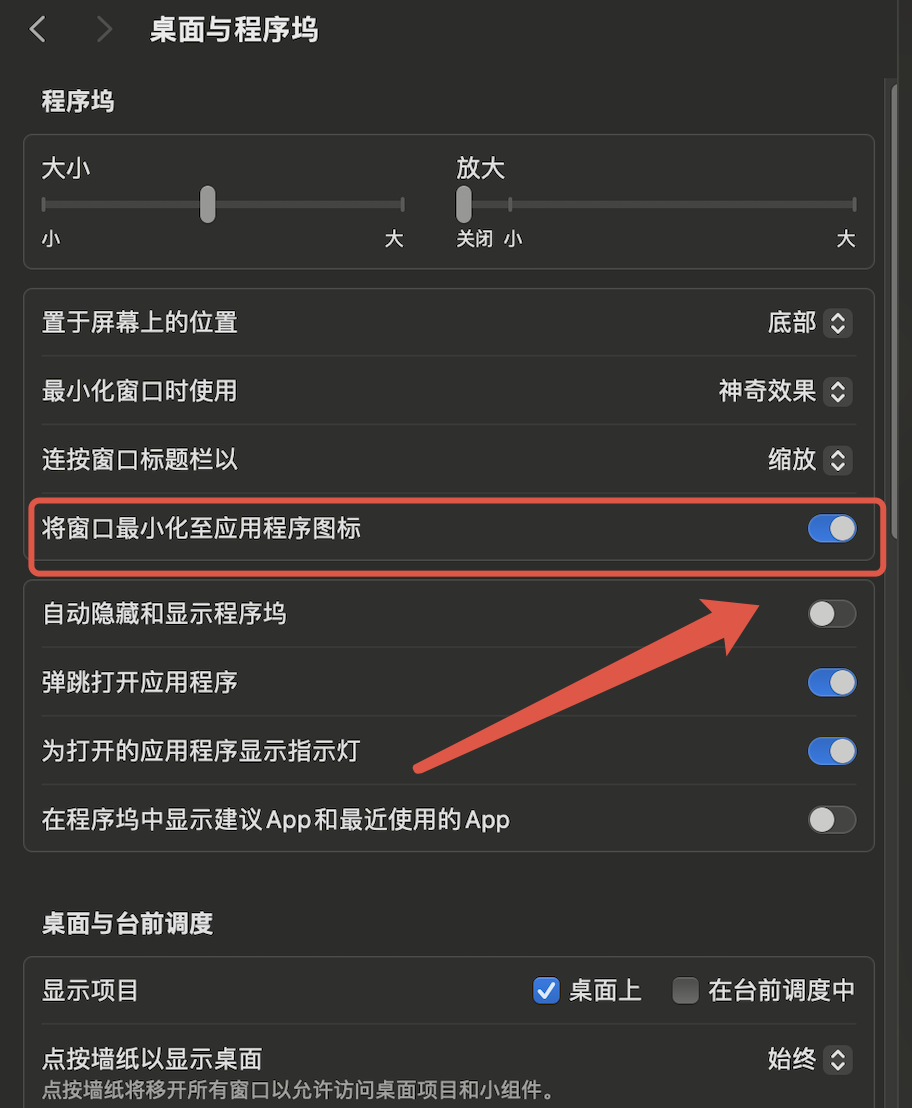Viewport: 912px width, 1108px height.
Task: Go back with the left chevron arrow
Action: pos(37,30)
